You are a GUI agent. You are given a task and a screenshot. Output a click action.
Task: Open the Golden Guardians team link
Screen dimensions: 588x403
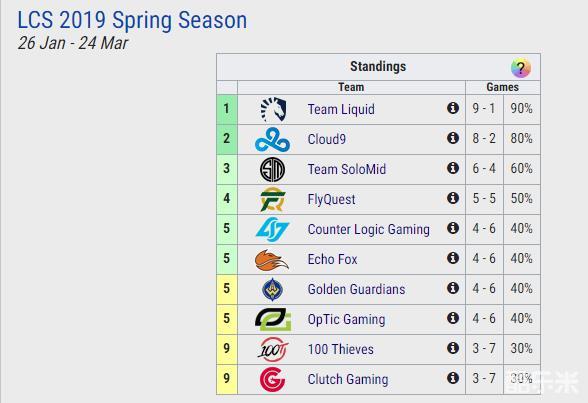click(356, 289)
